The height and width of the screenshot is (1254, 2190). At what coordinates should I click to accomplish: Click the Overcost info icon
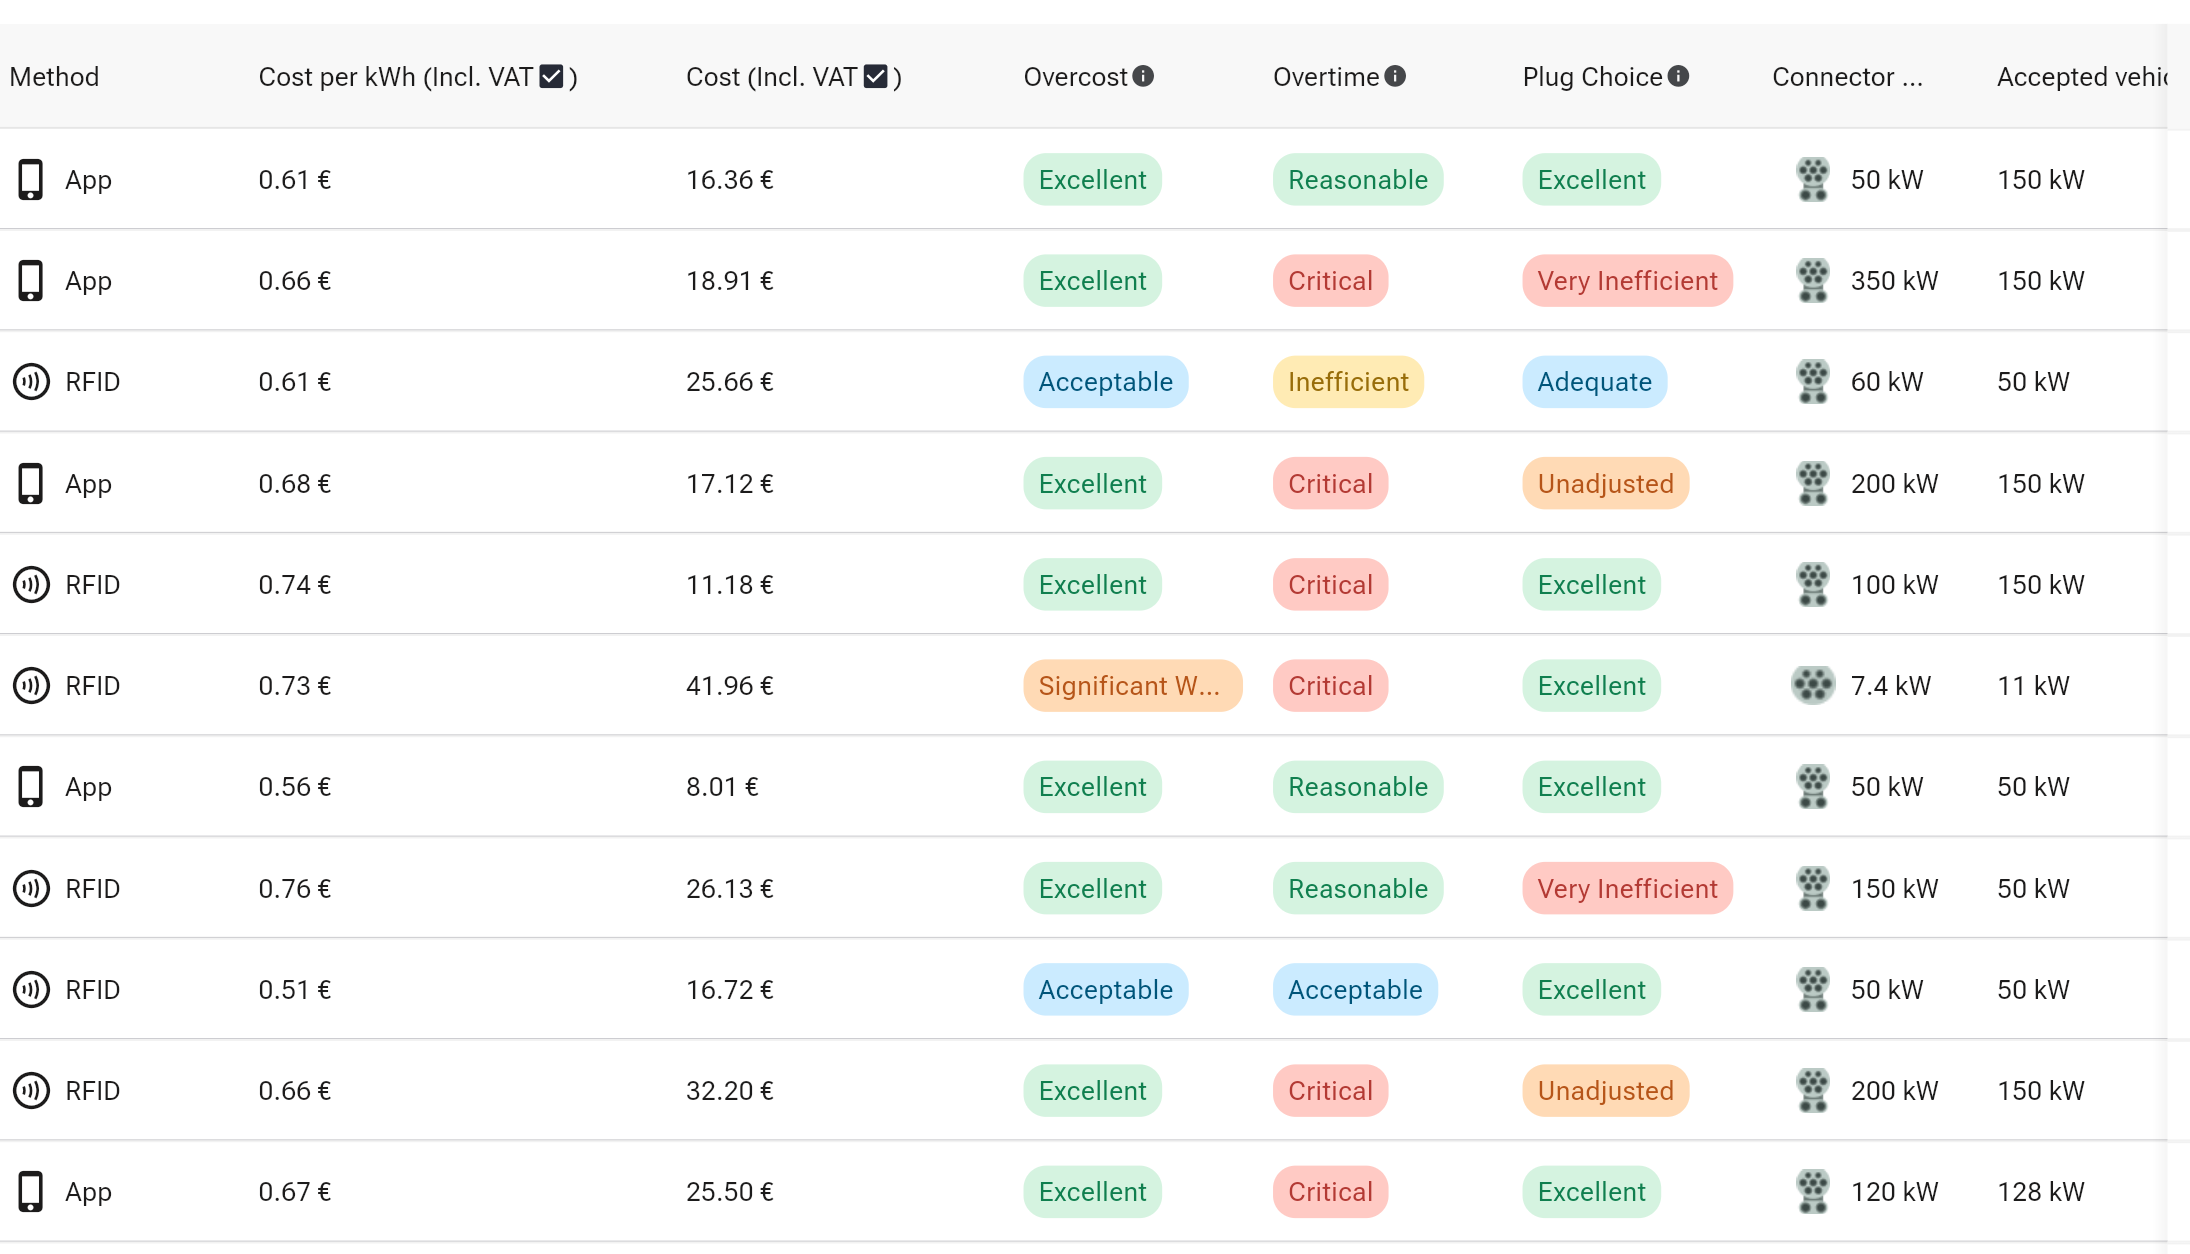(x=1144, y=76)
